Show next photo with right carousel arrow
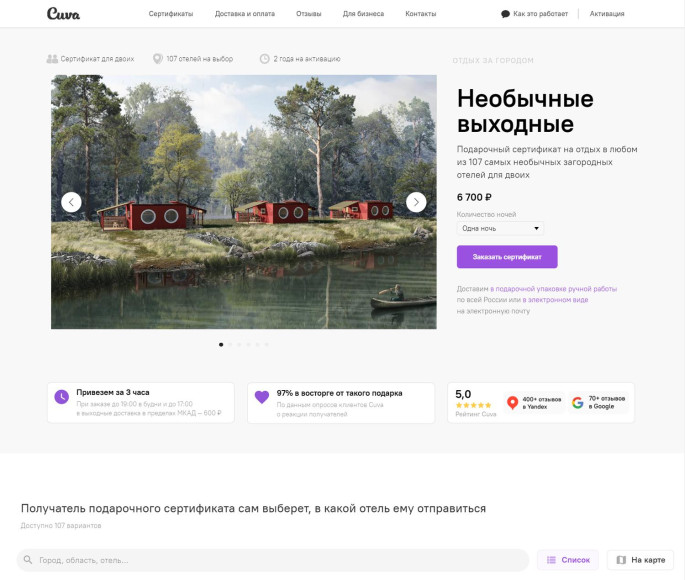The image size is (685, 580). [416, 202]
